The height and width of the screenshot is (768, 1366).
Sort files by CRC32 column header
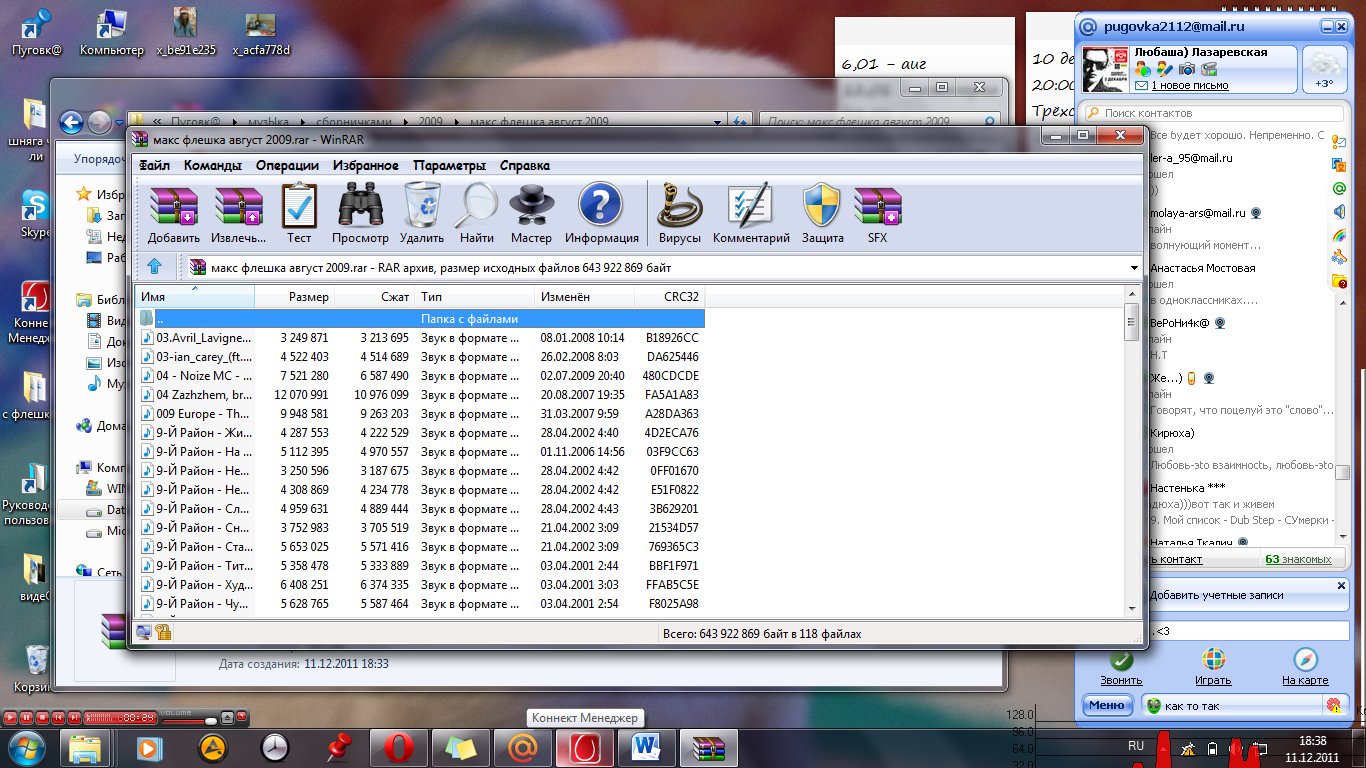coord(668,297)
